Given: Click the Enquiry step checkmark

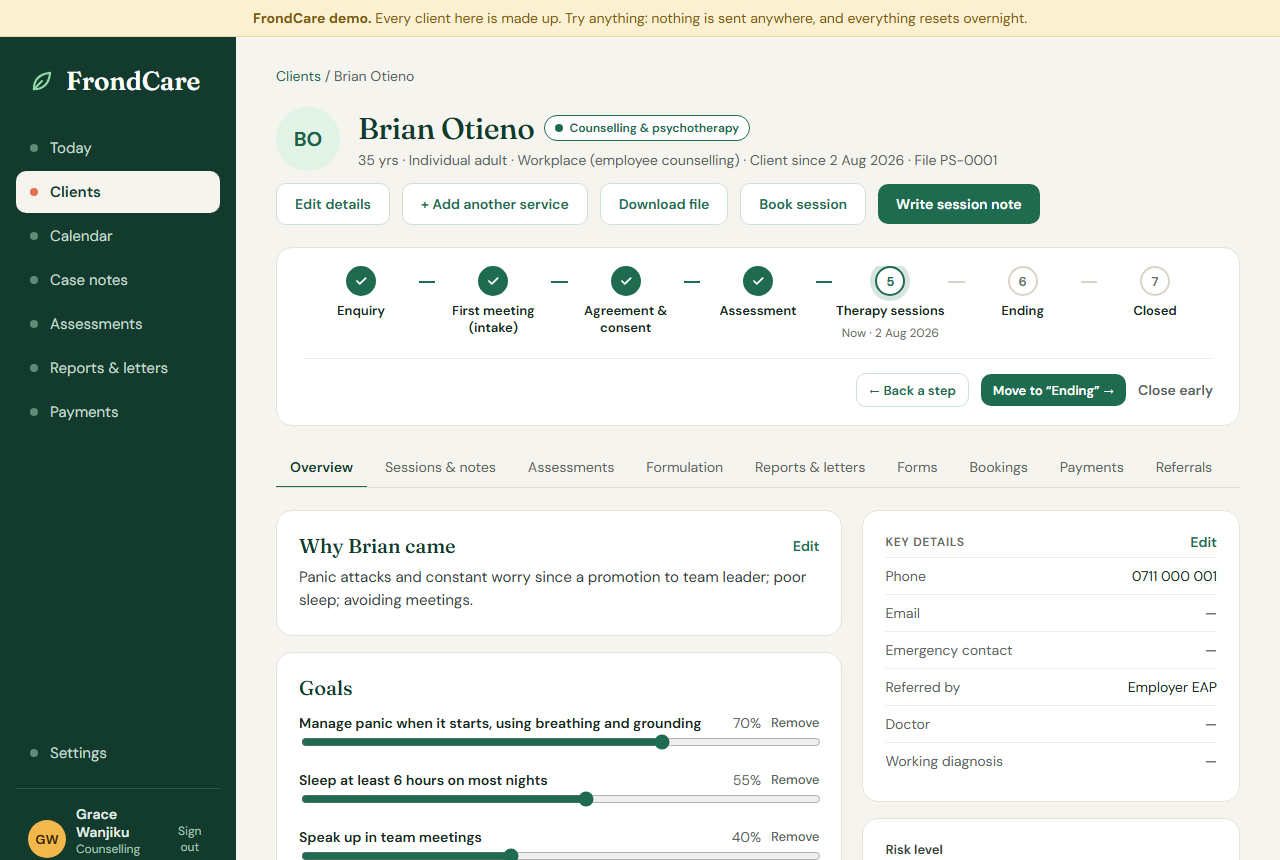Looking at the screenshot, I should pos(361,281).
